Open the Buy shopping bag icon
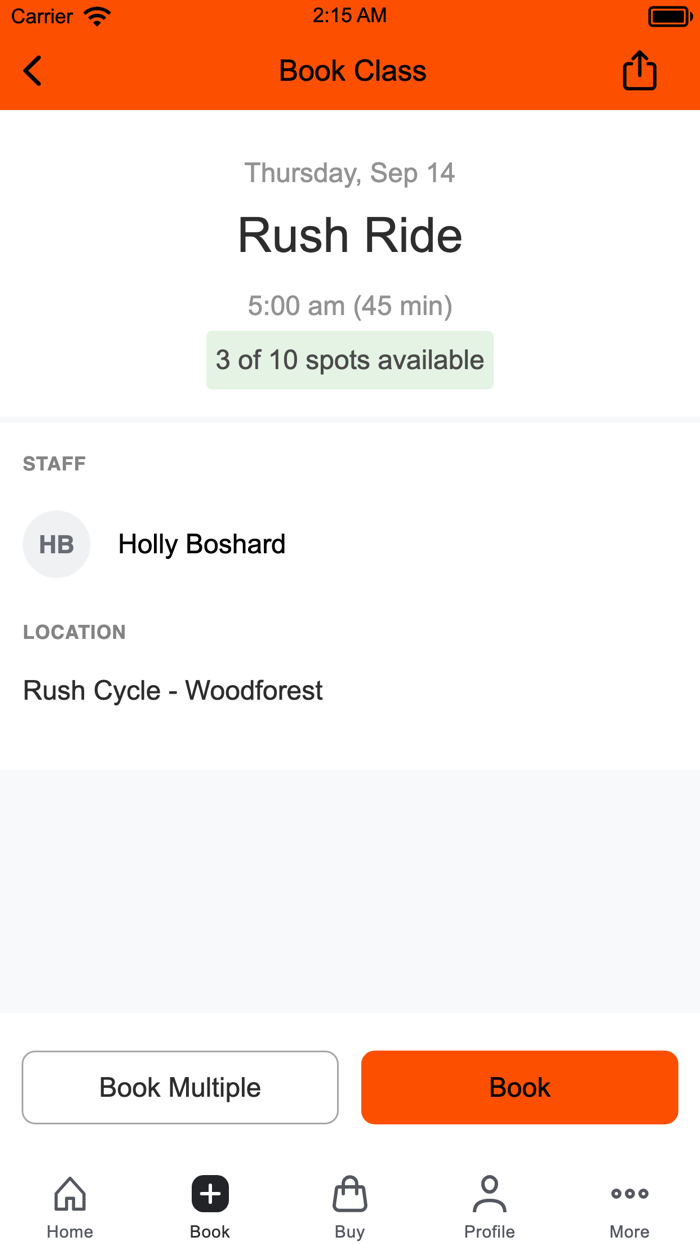This screenshot has height=1244, width=700. point(349,1192)
